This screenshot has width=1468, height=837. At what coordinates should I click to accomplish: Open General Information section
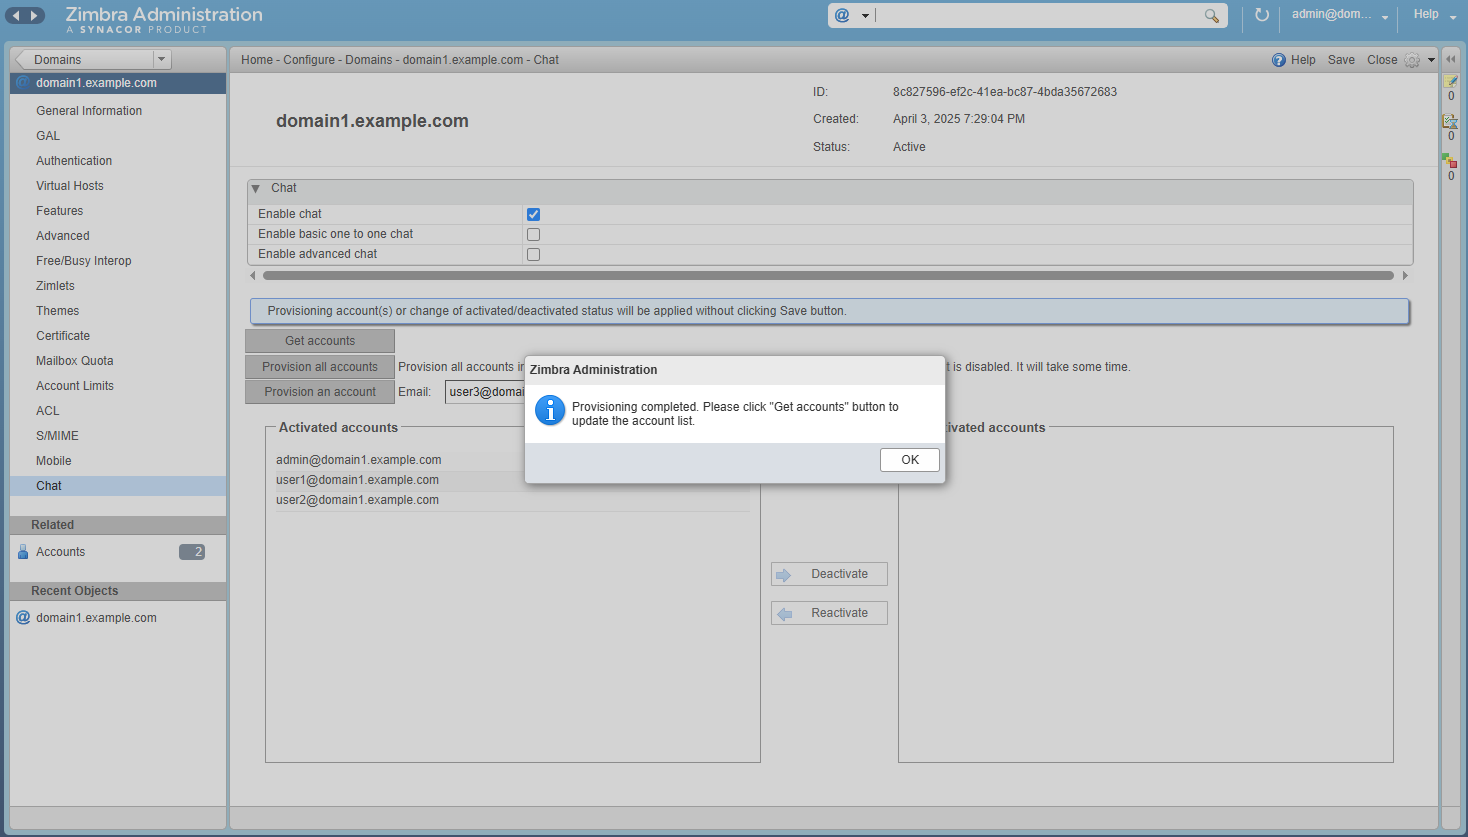point(89,111)
